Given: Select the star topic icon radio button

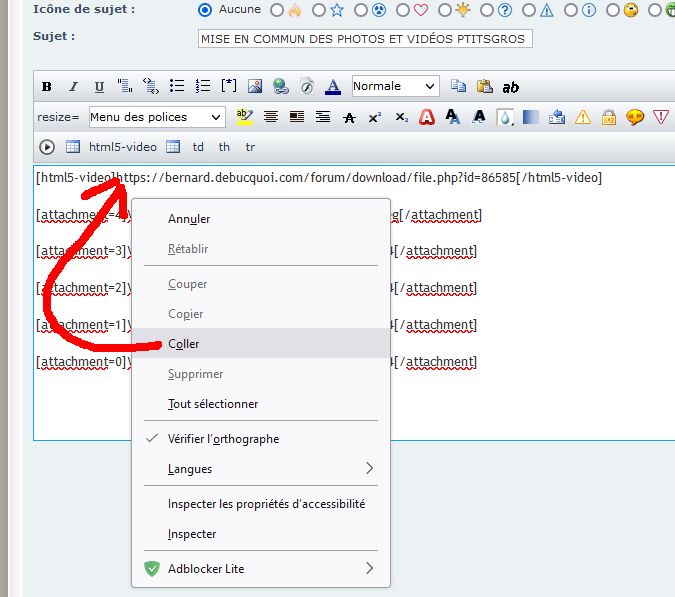Looking at the screenshot, I should click(x=318, y=10).
